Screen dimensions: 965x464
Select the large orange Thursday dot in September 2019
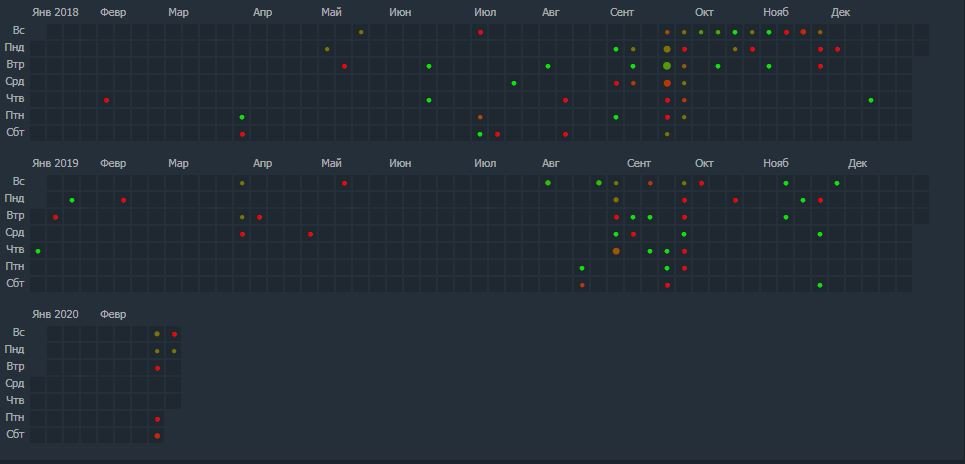point(616,251)
